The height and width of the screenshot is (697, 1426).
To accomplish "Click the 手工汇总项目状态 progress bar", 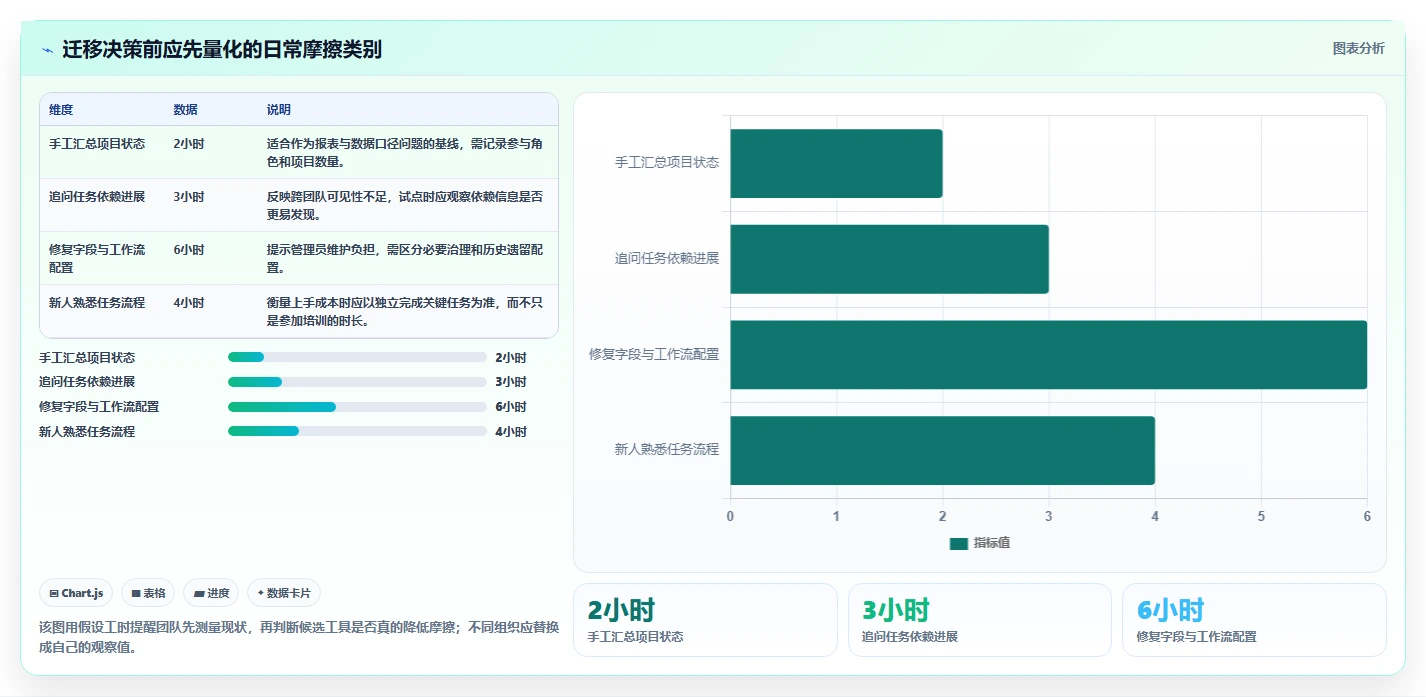I will pyautogui.click(x=357, y=357).
